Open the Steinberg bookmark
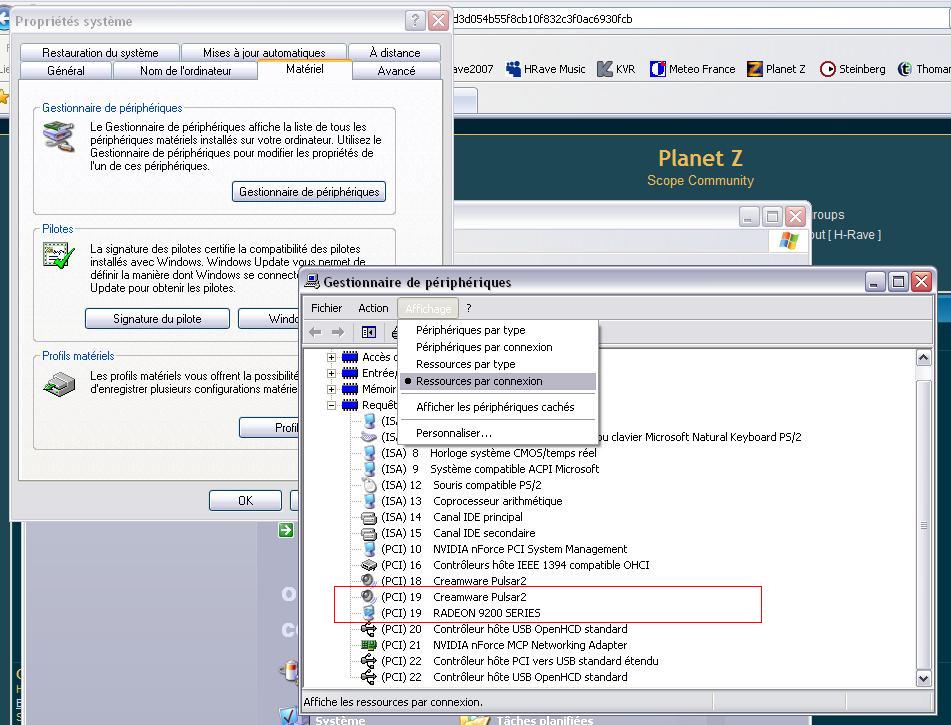The height and width of the screenshot is (725, 951). coord(852,69)
